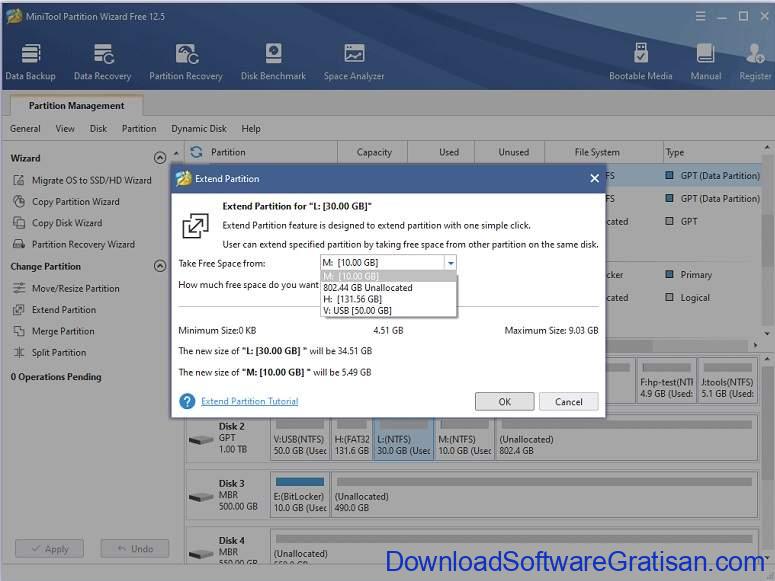
Task: Open the Partition Recovery tool
Action: coord(186,61)
